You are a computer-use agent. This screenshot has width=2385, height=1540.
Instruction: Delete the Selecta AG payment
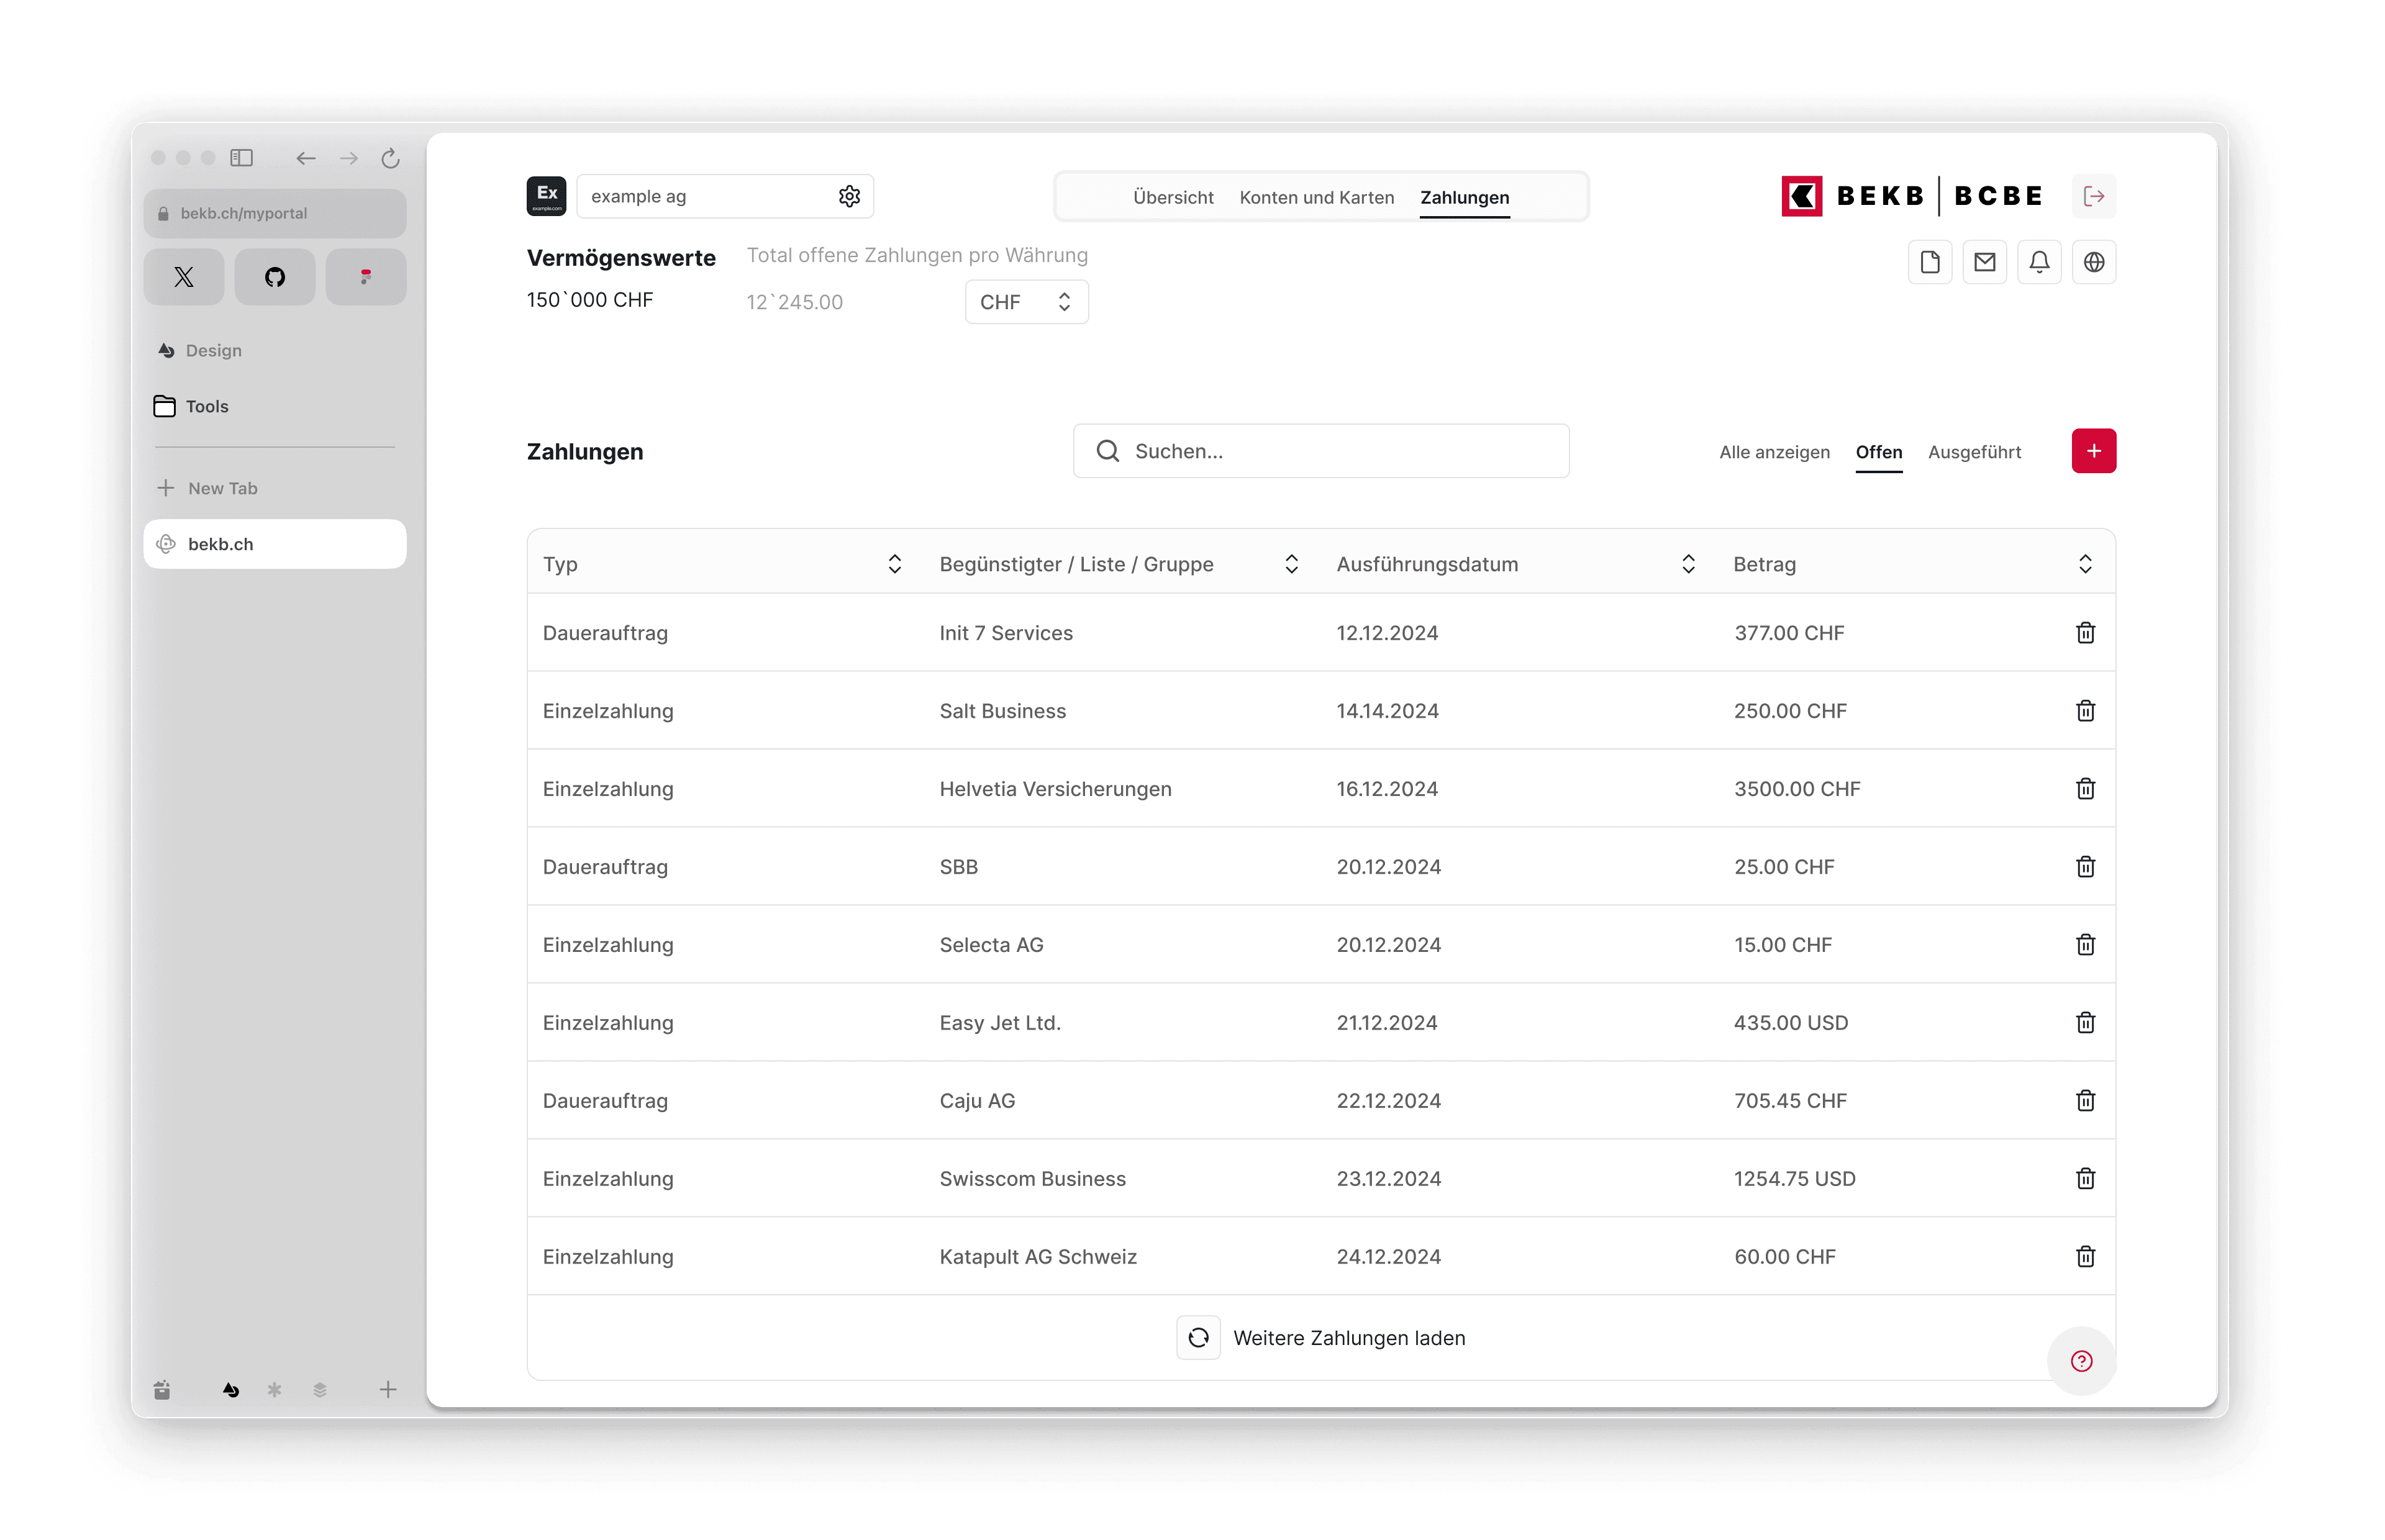2085,945
